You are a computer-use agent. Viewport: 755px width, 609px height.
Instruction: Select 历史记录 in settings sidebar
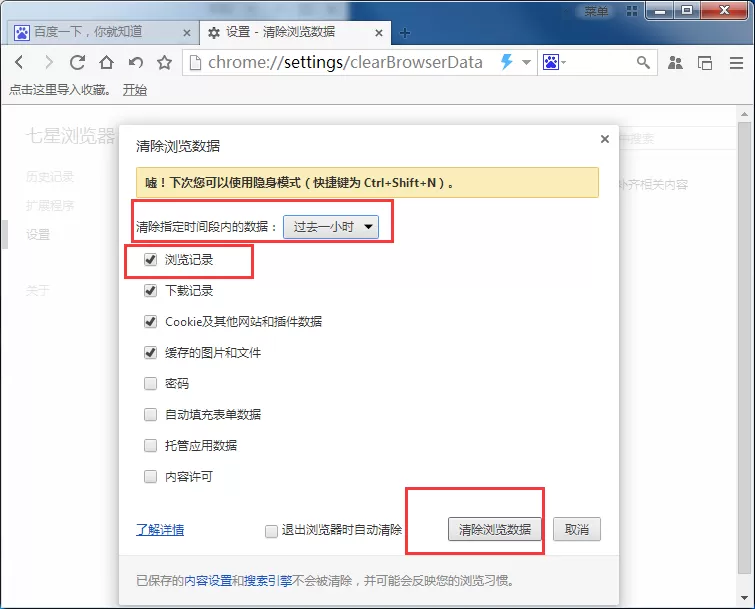click(50, 177)
